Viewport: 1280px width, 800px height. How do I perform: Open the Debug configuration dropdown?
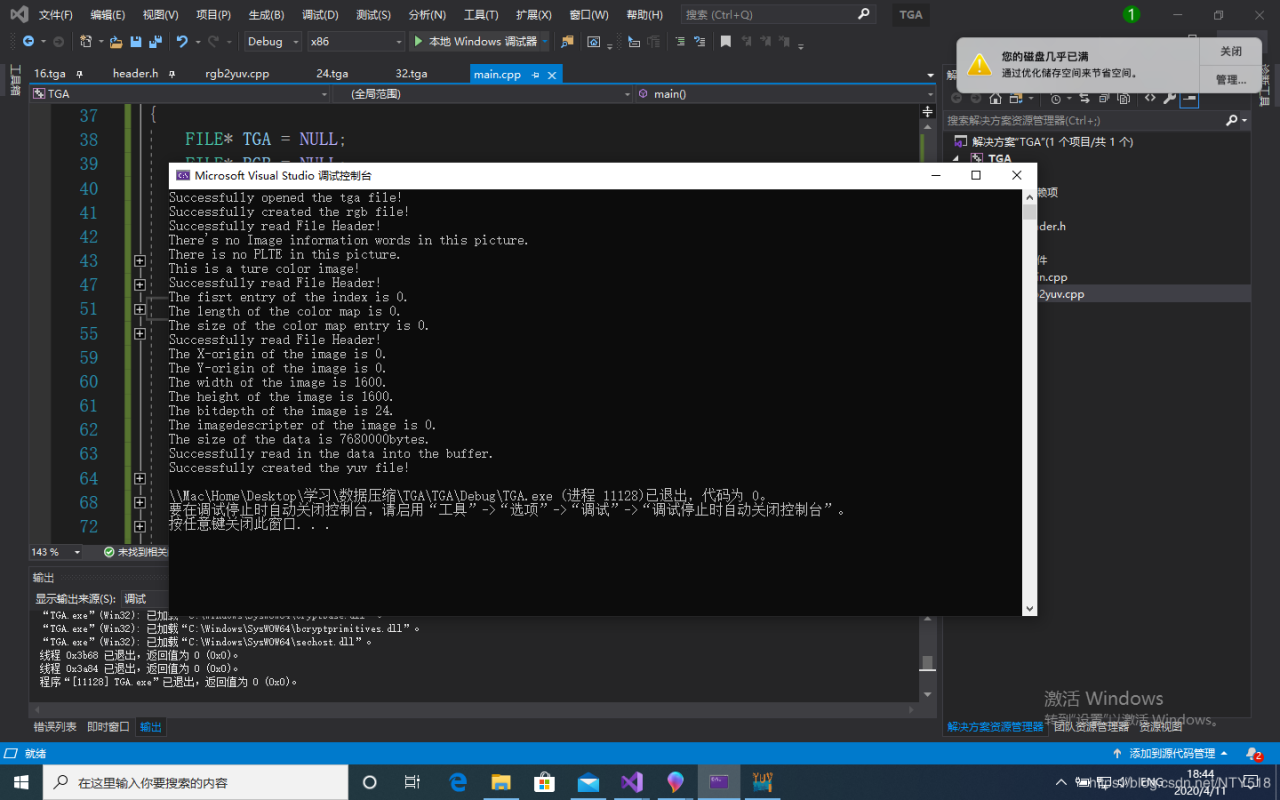pyautogui.click(x=272, y=41)
